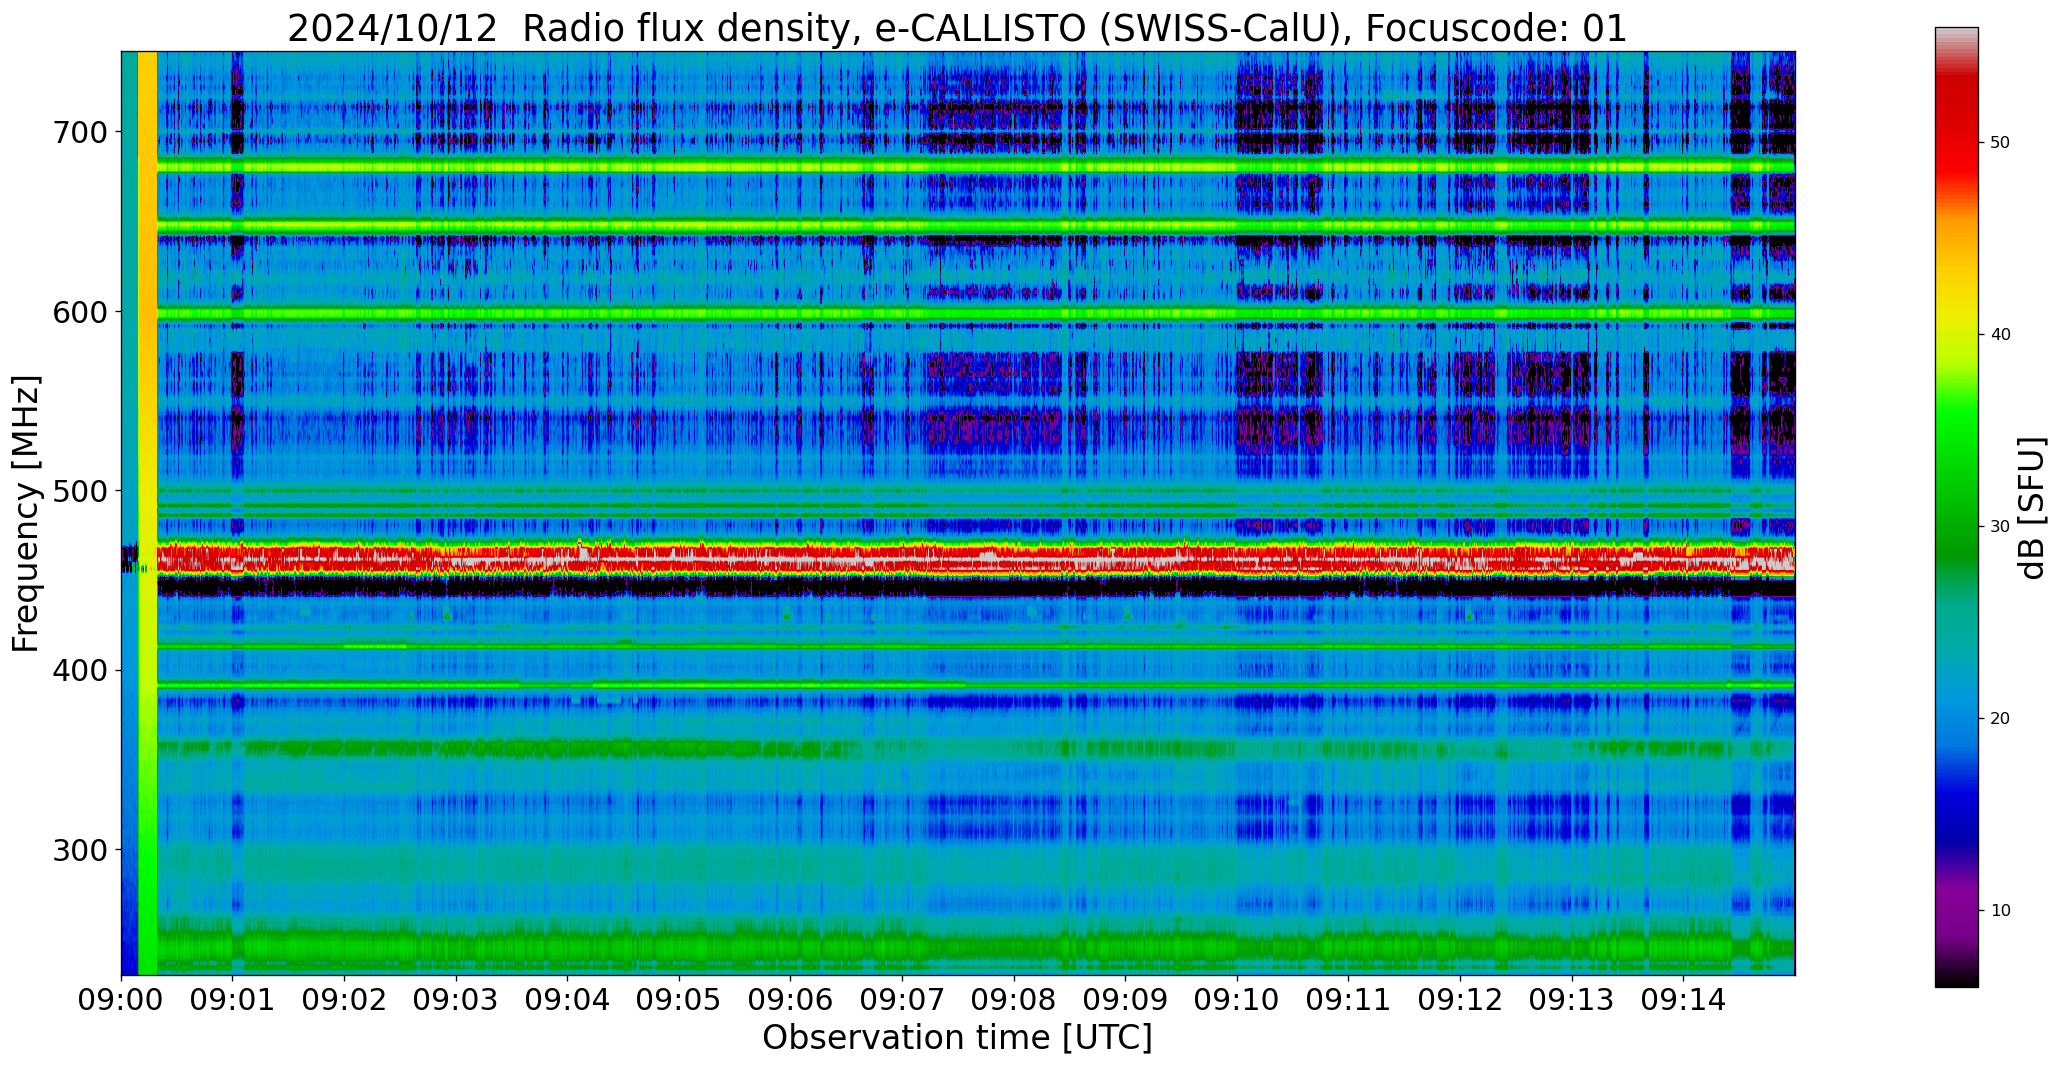Click the 09:06 time tick label
This screenshot has width=2062, height=1067.
click(x=791, y=1000)
